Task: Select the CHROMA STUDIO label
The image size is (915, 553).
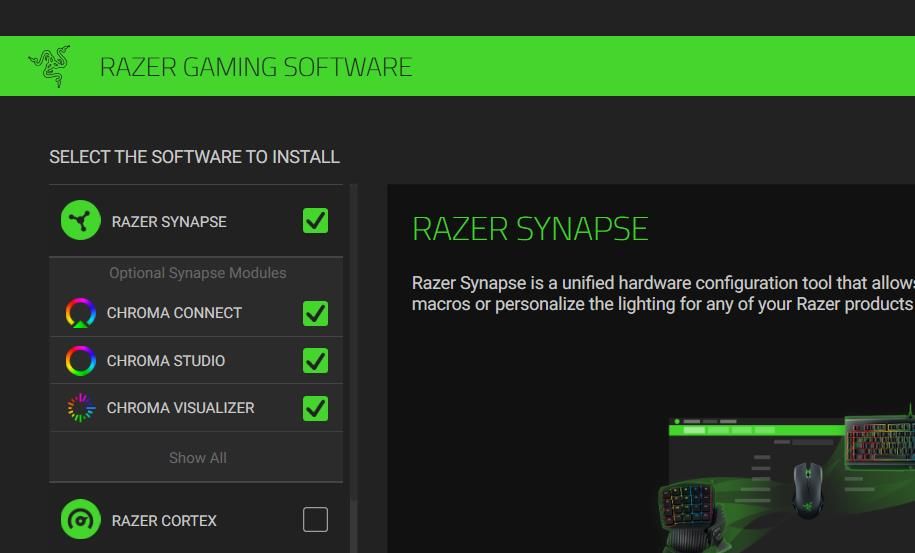Action: click(x=166, y=360)
